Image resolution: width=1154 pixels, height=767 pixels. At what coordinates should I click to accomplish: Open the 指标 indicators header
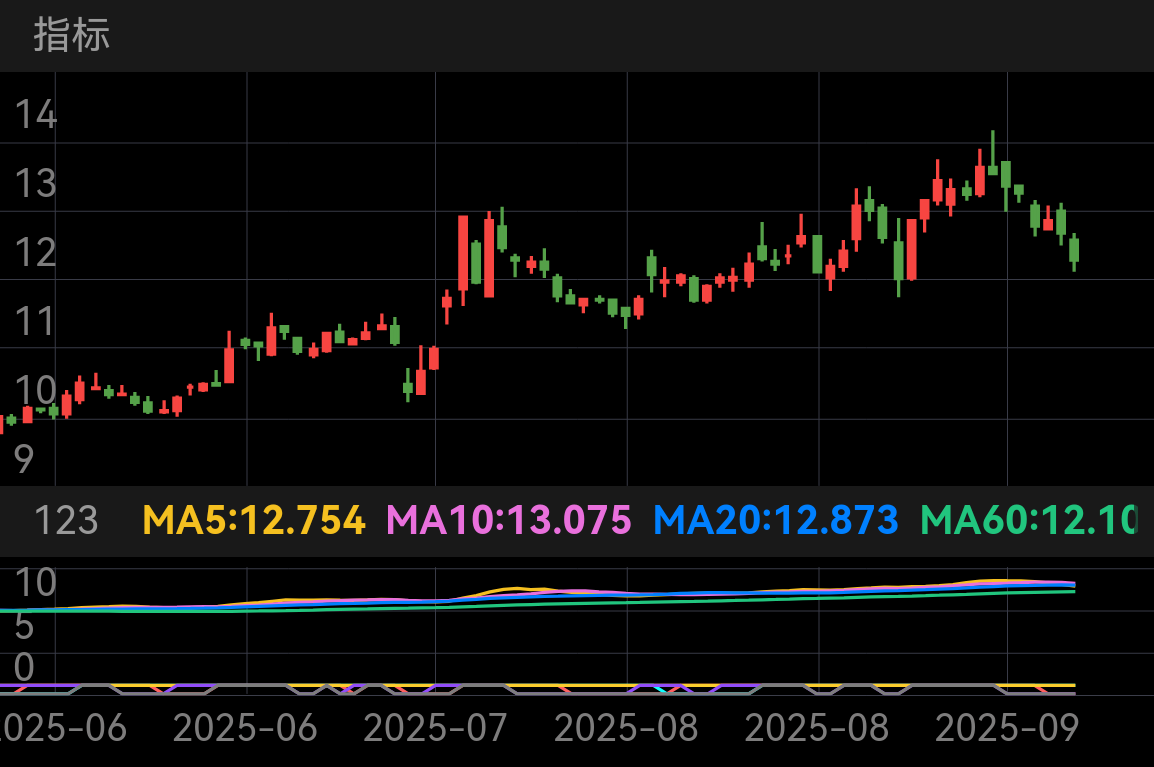71,35
